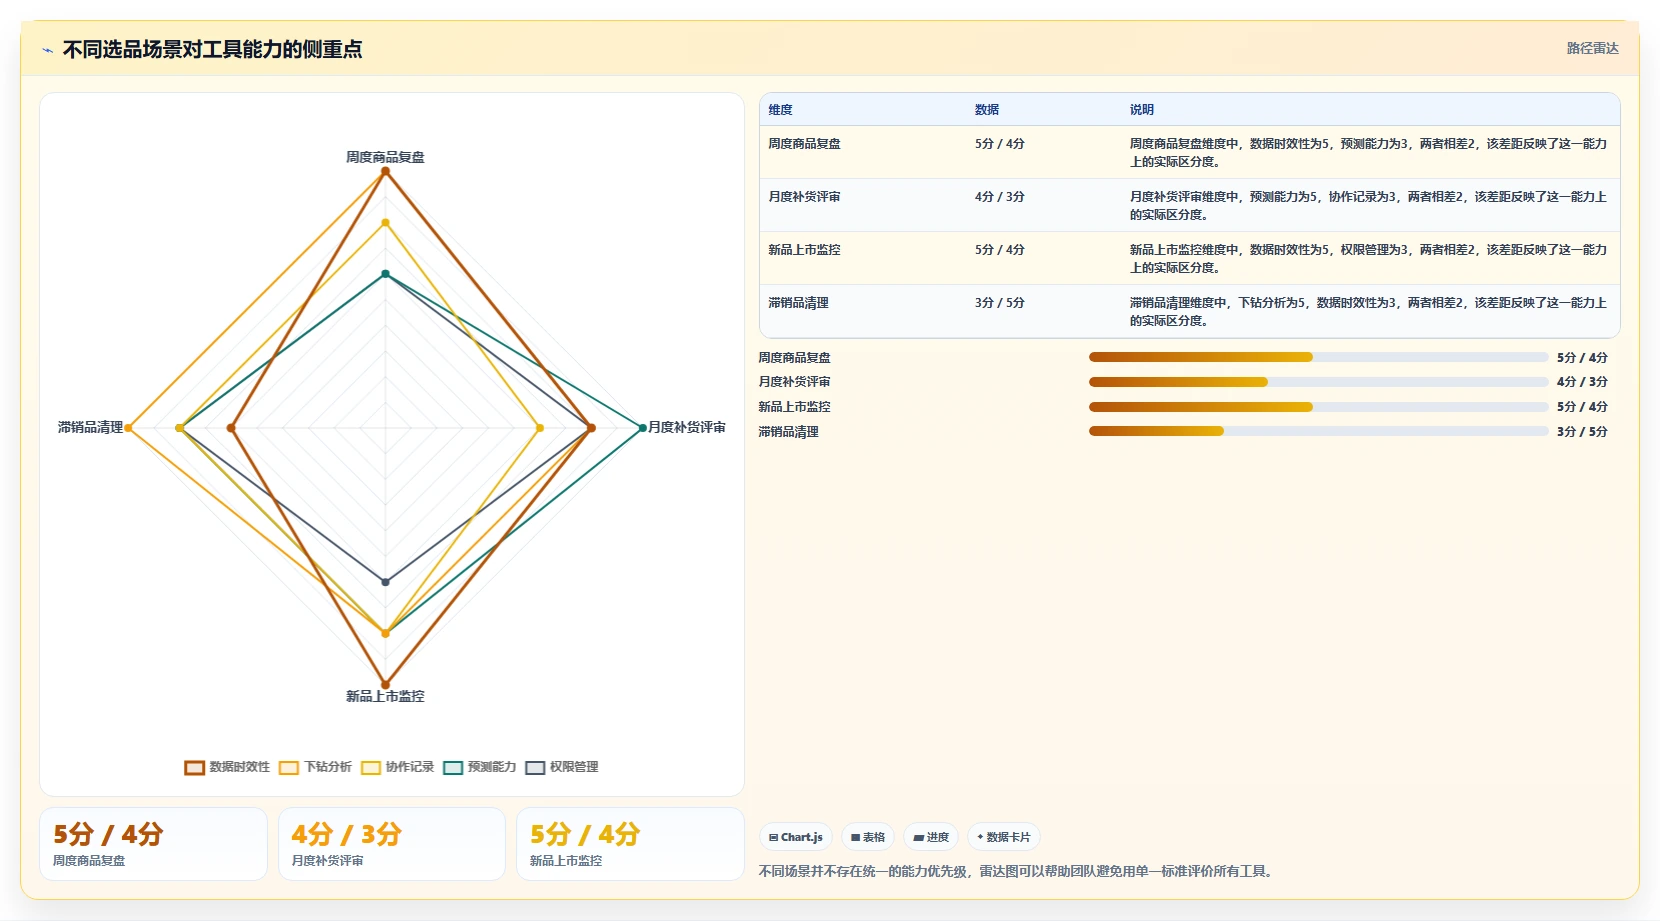Click the 新品上市监控 radar axis label
Viewport: 1660px width, 921px height.
coord(385,696)
